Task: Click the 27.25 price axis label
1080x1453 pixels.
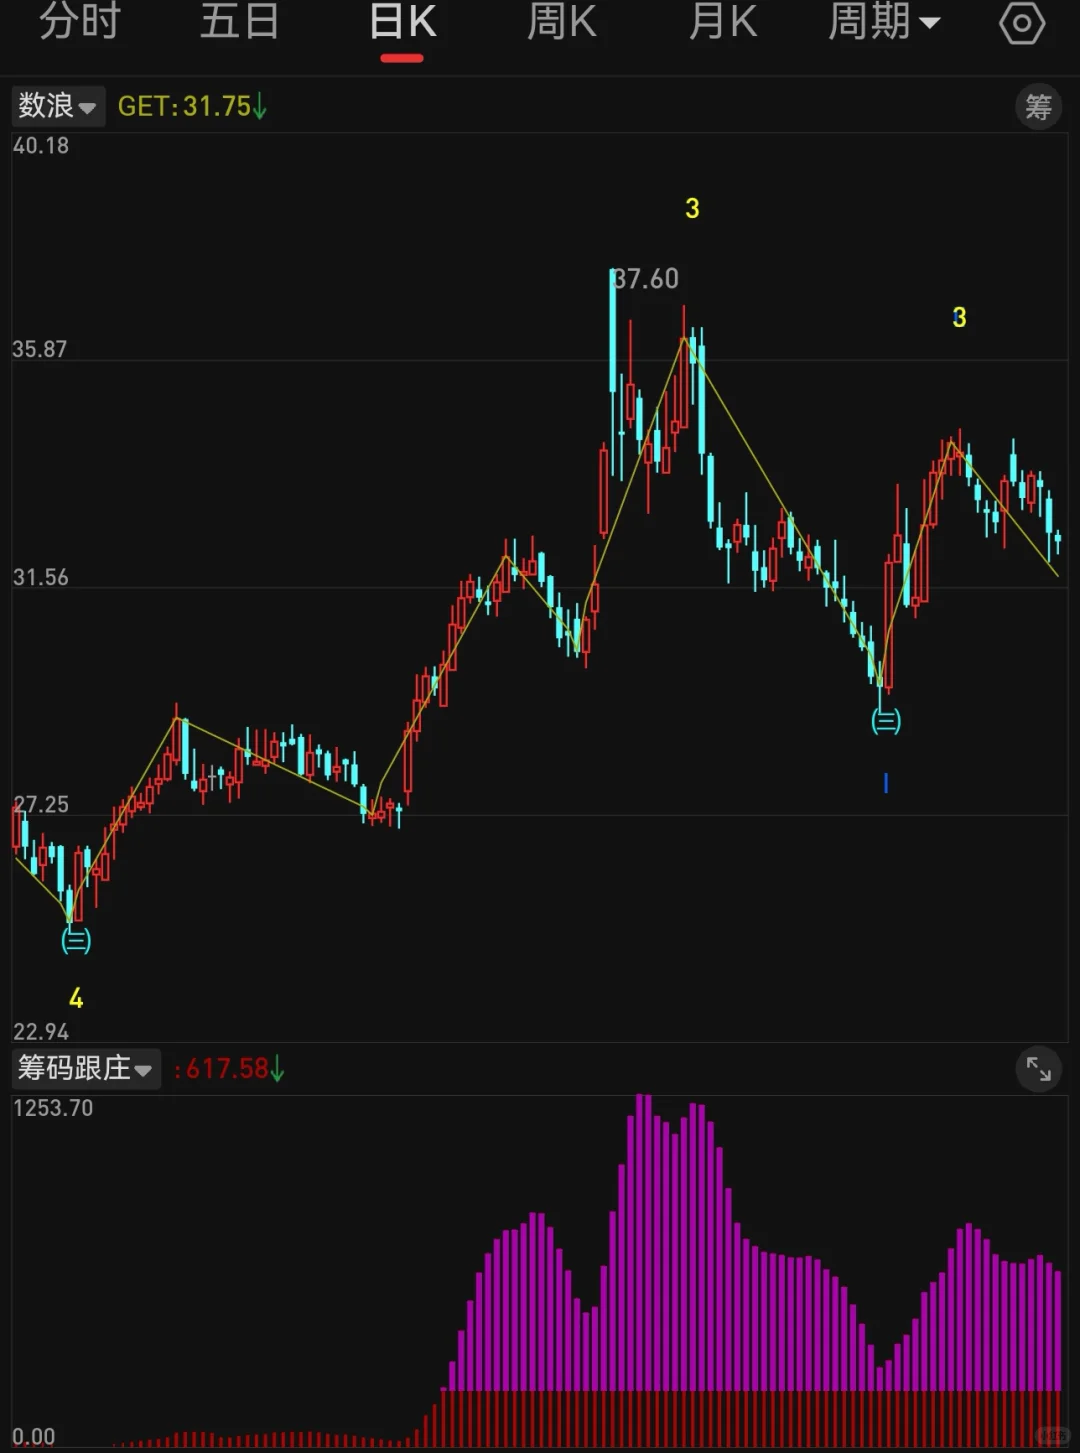Action: [41, 805]
